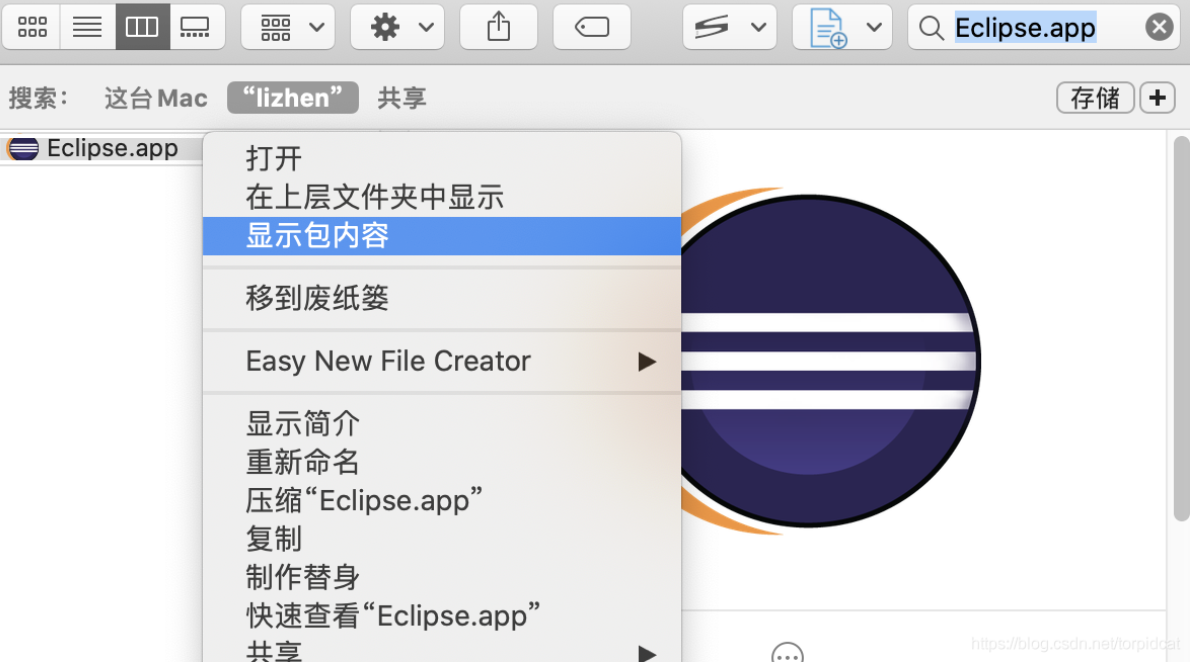Screen dimensions: 1200x662
Task: Click the magnifier search icon
Action: pos(931,27)
